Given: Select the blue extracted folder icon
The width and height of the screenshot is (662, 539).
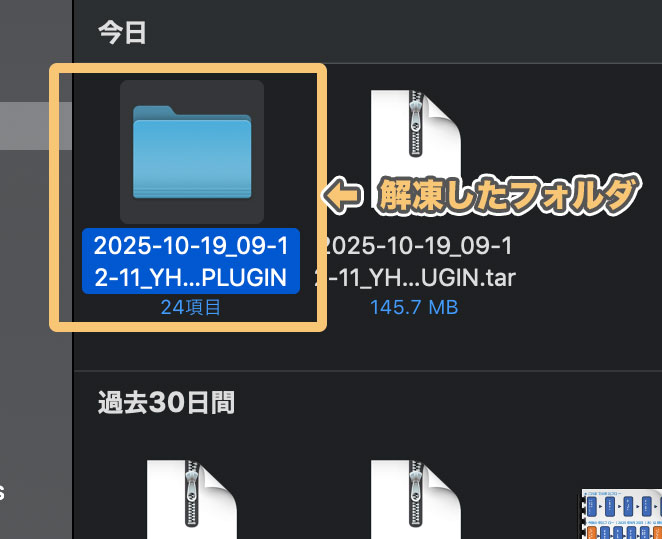Looking at the screenshot, I should click(192, 152).
